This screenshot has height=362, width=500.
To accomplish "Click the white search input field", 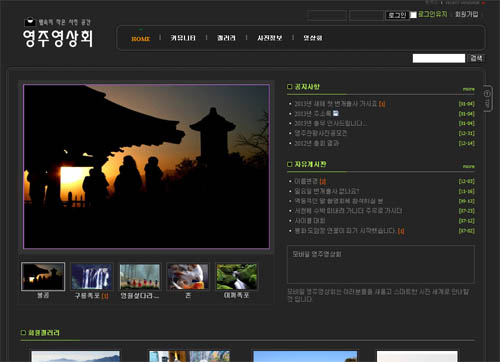I will [x=439, y=58].
